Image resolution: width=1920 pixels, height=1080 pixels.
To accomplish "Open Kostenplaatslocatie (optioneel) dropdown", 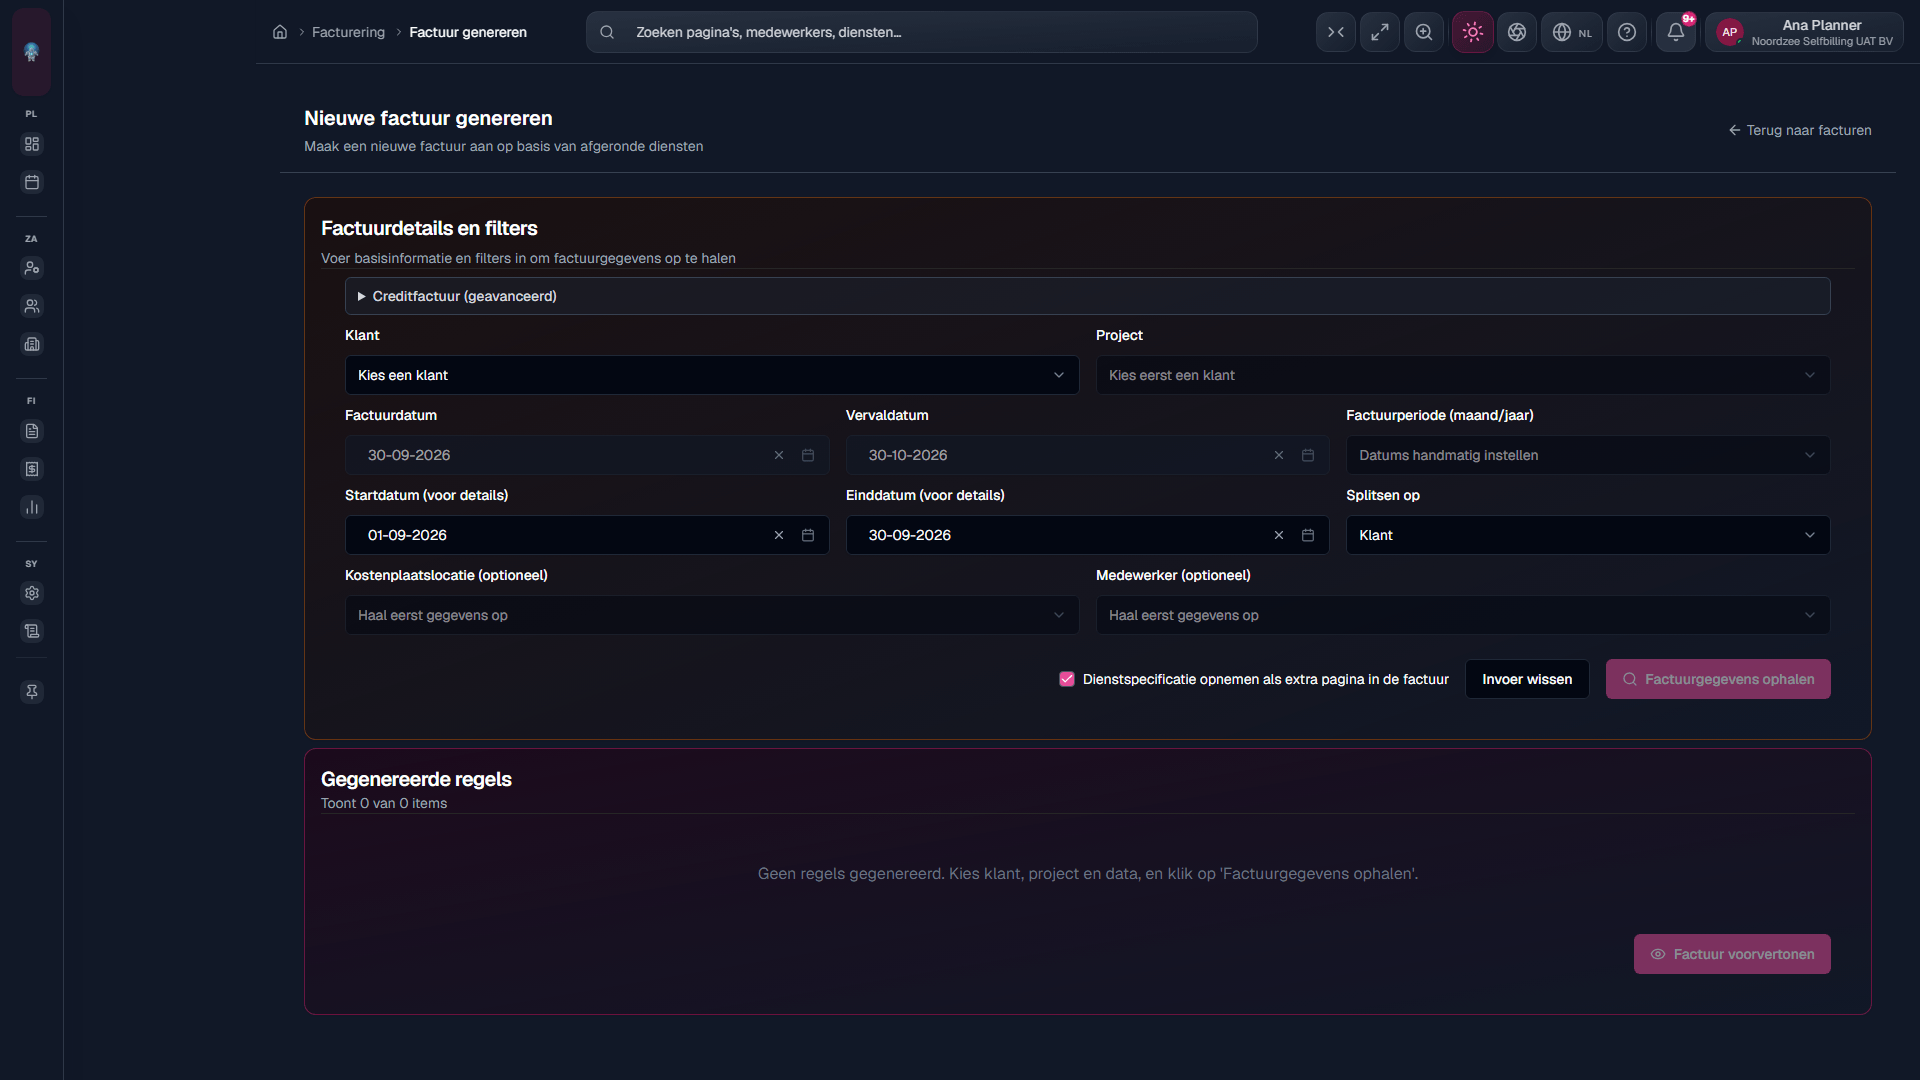I will [x=712, y=615].
